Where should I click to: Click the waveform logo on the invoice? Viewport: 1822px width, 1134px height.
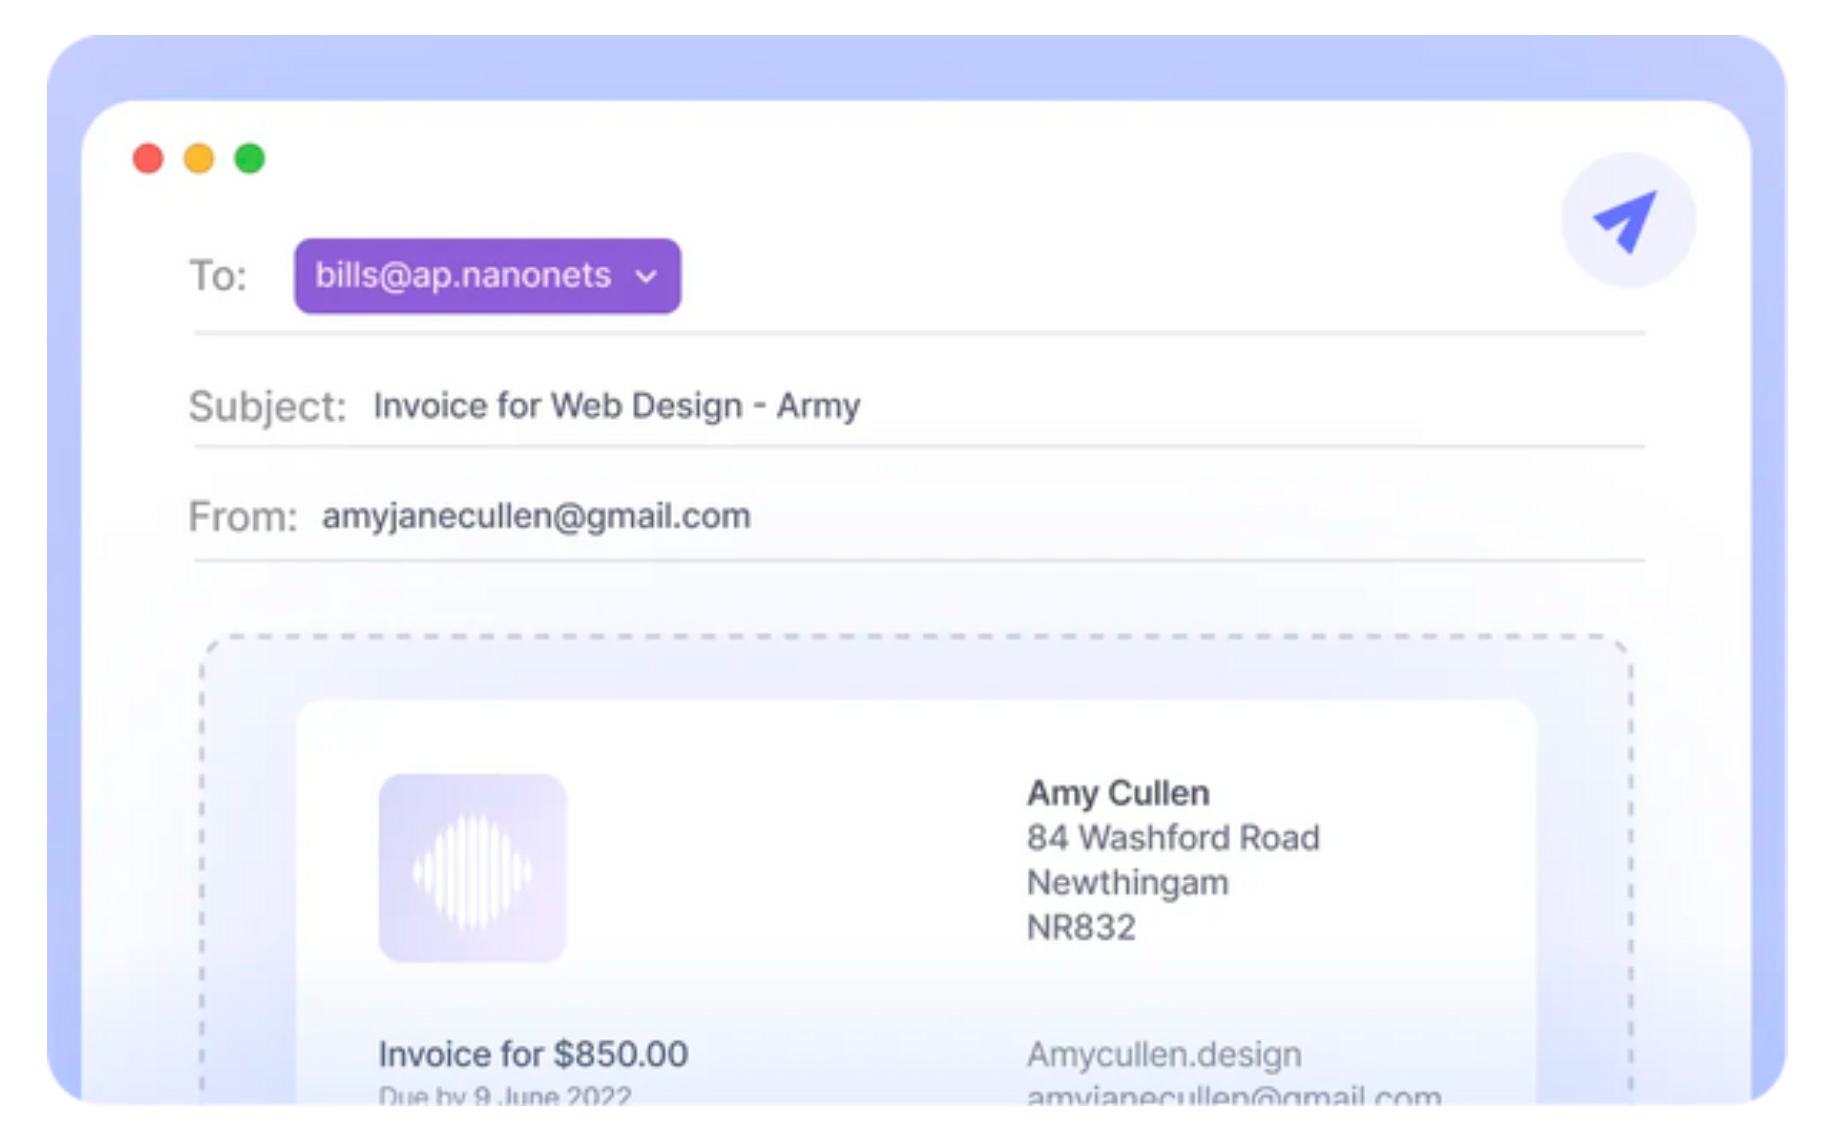click(x=472, y=868)
